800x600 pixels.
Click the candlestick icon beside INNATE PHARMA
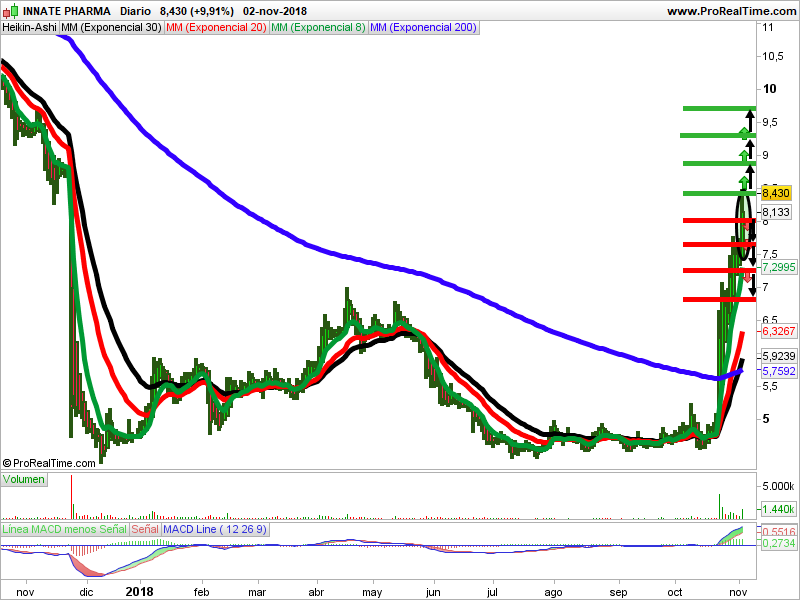coord(11,10)
